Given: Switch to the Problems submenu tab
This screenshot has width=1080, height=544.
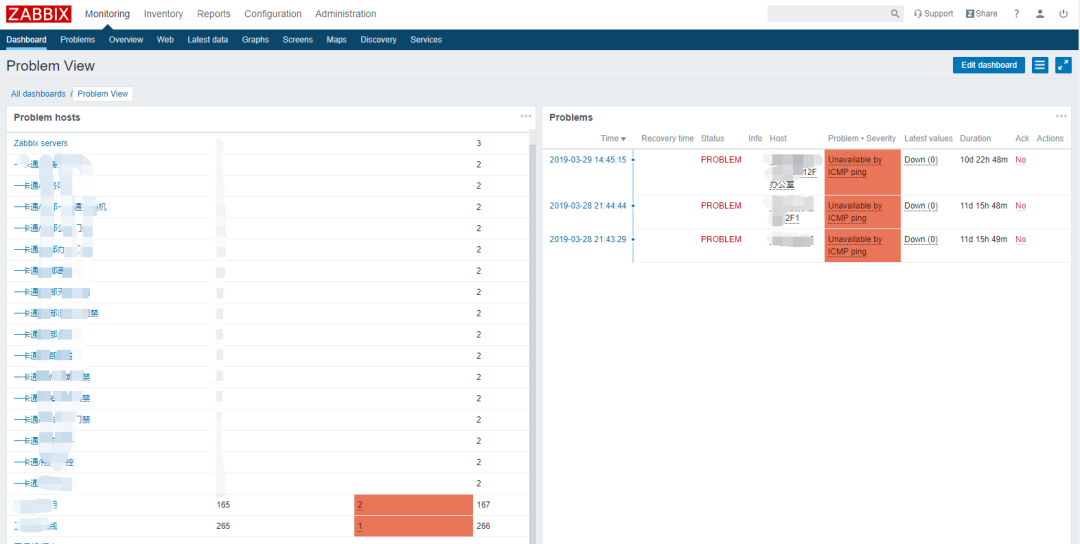Looking at the screenshot, I should tap(78, 40).
